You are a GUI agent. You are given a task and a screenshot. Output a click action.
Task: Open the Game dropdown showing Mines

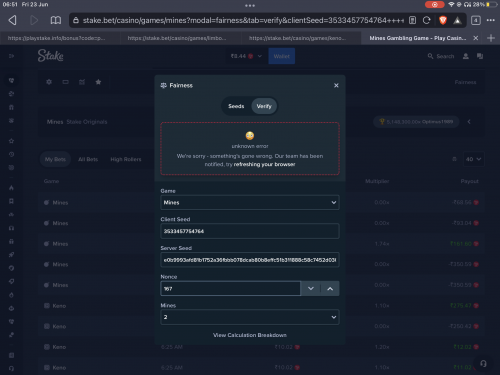tap(250, 202)
